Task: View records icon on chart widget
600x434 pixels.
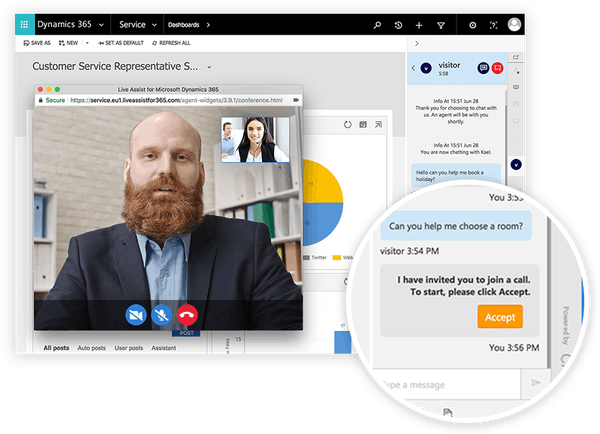Action: tap(363, 125)
